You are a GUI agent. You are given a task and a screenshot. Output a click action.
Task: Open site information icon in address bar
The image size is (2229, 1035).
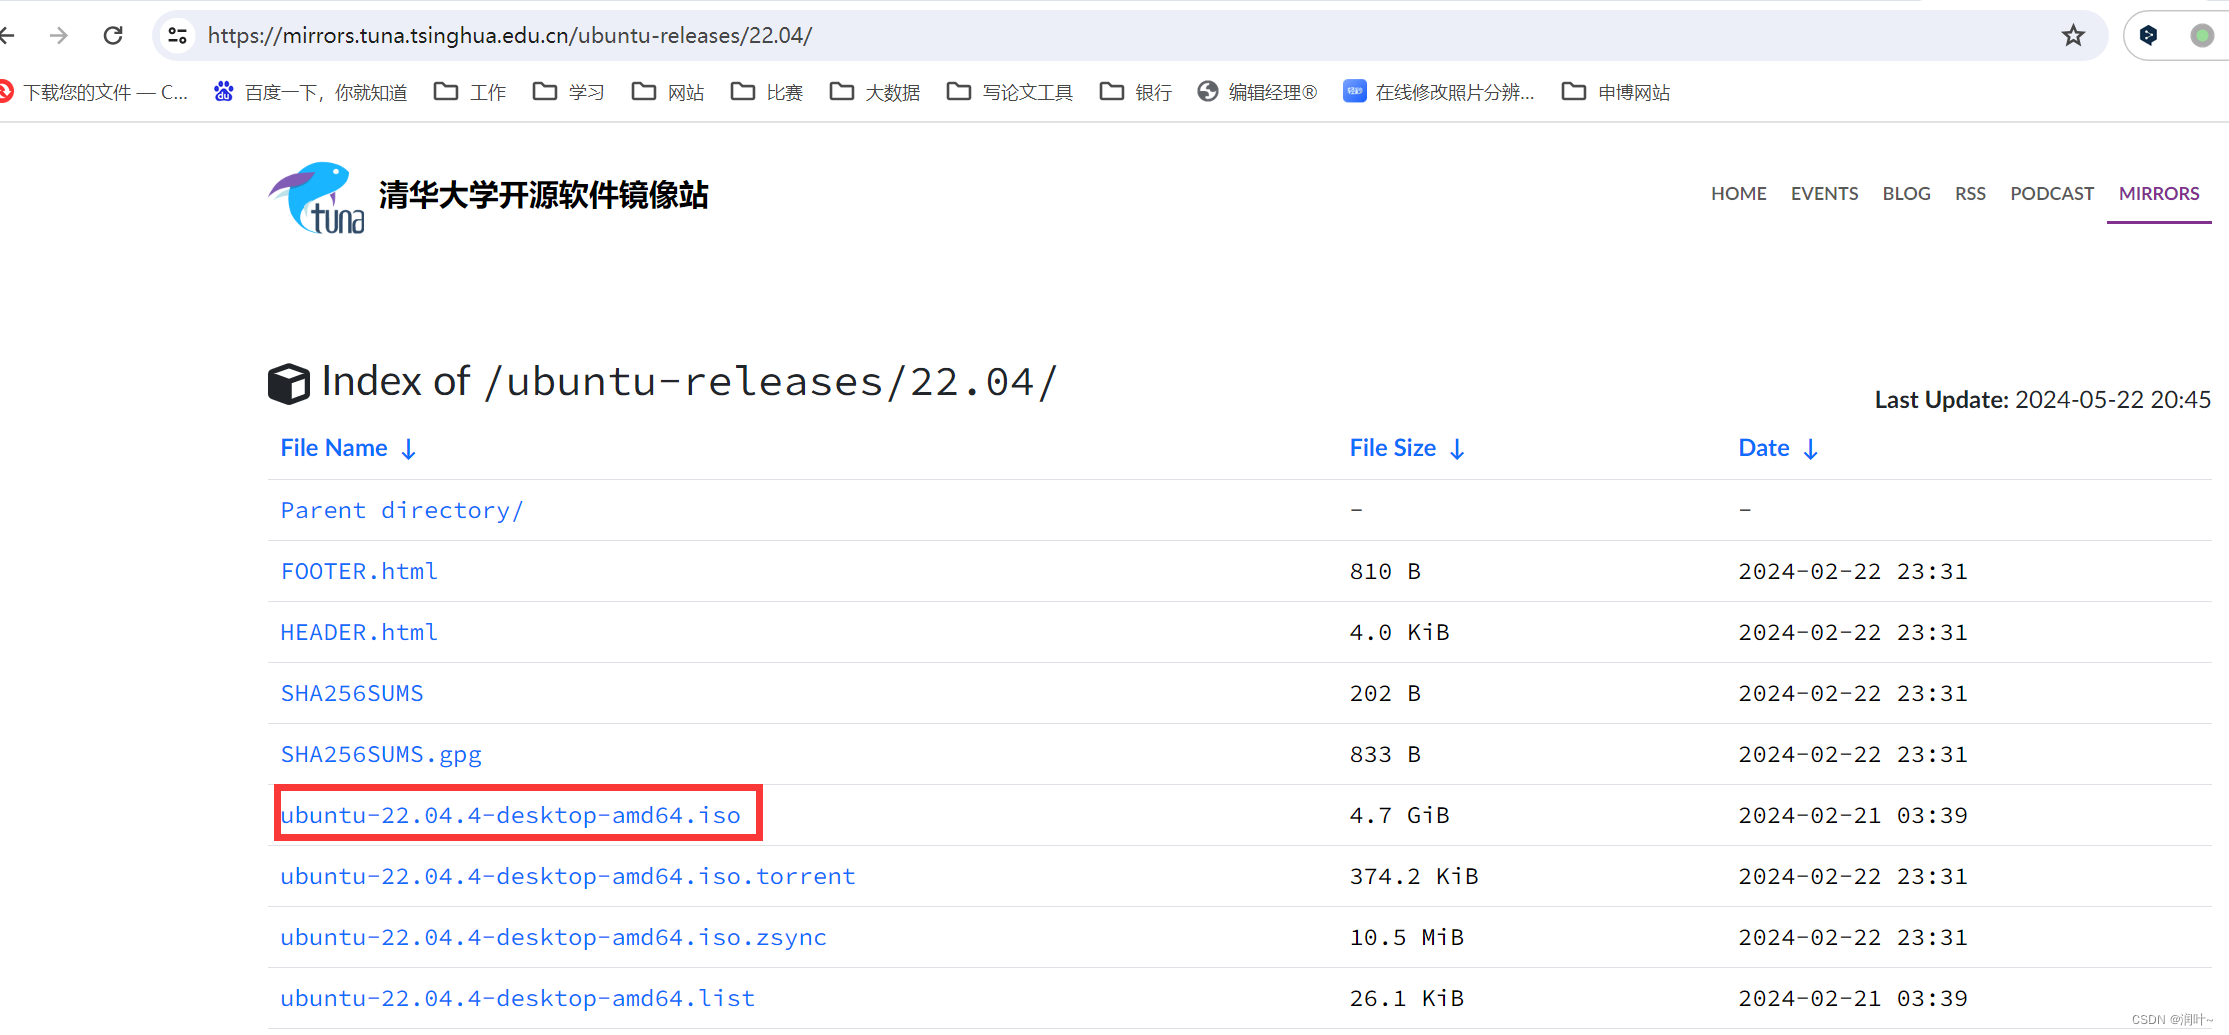tap(178, 36)
